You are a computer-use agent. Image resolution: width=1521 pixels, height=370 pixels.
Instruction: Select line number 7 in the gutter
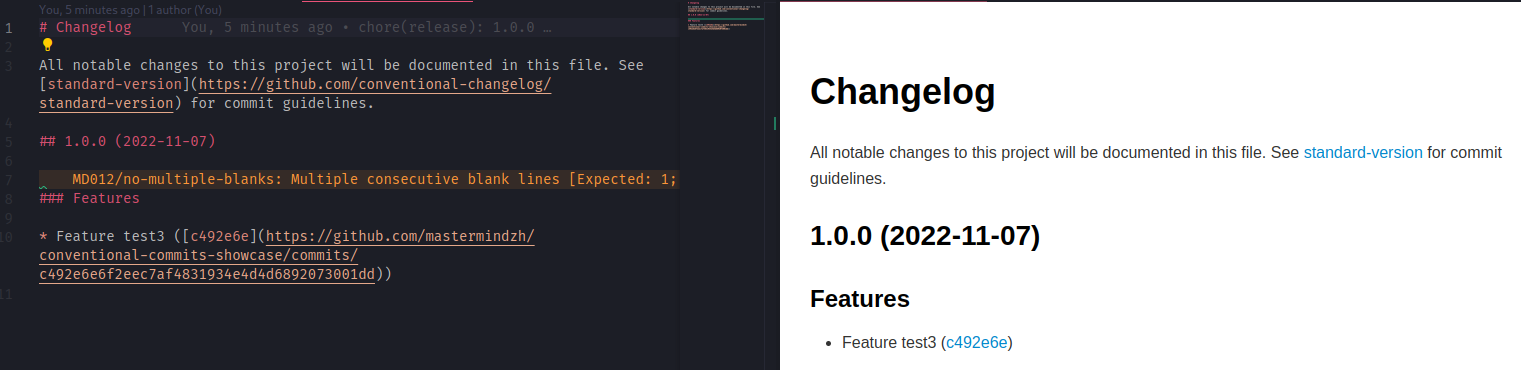(x=10, y=179)
